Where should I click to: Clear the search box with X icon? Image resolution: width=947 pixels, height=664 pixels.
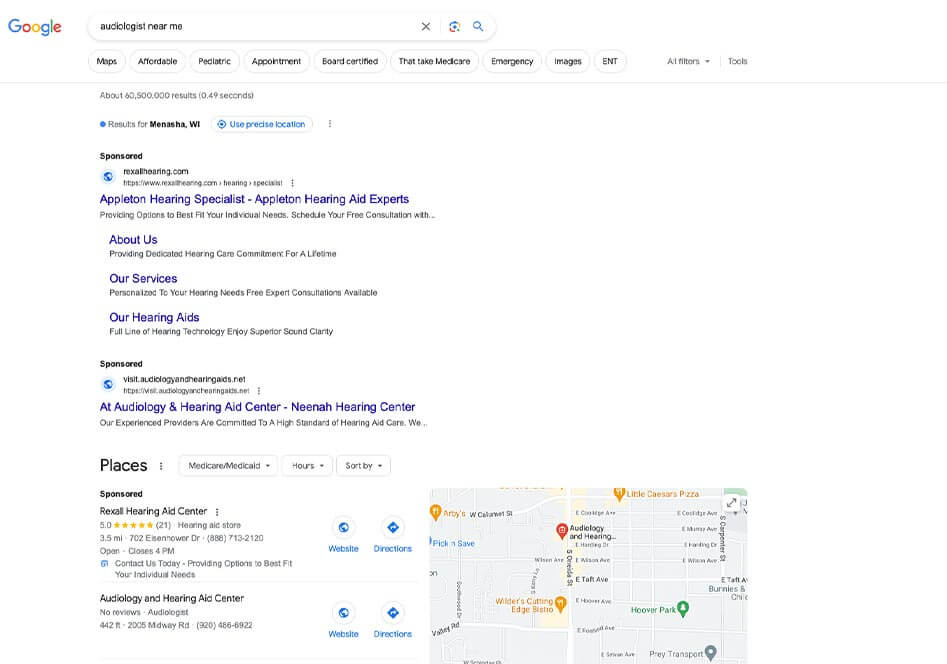426,27
